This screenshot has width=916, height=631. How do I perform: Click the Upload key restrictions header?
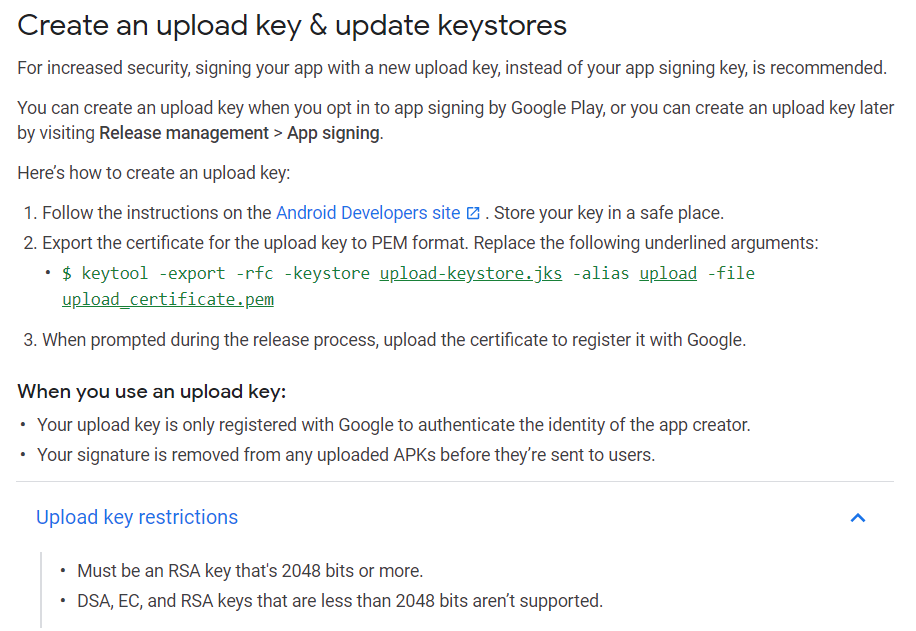point(137,518)
